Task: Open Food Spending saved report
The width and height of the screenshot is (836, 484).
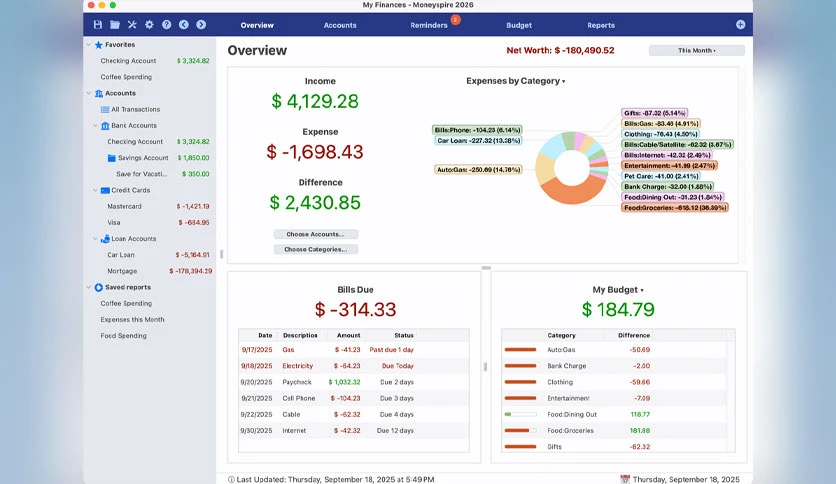Action: click(x=124, y=336)
